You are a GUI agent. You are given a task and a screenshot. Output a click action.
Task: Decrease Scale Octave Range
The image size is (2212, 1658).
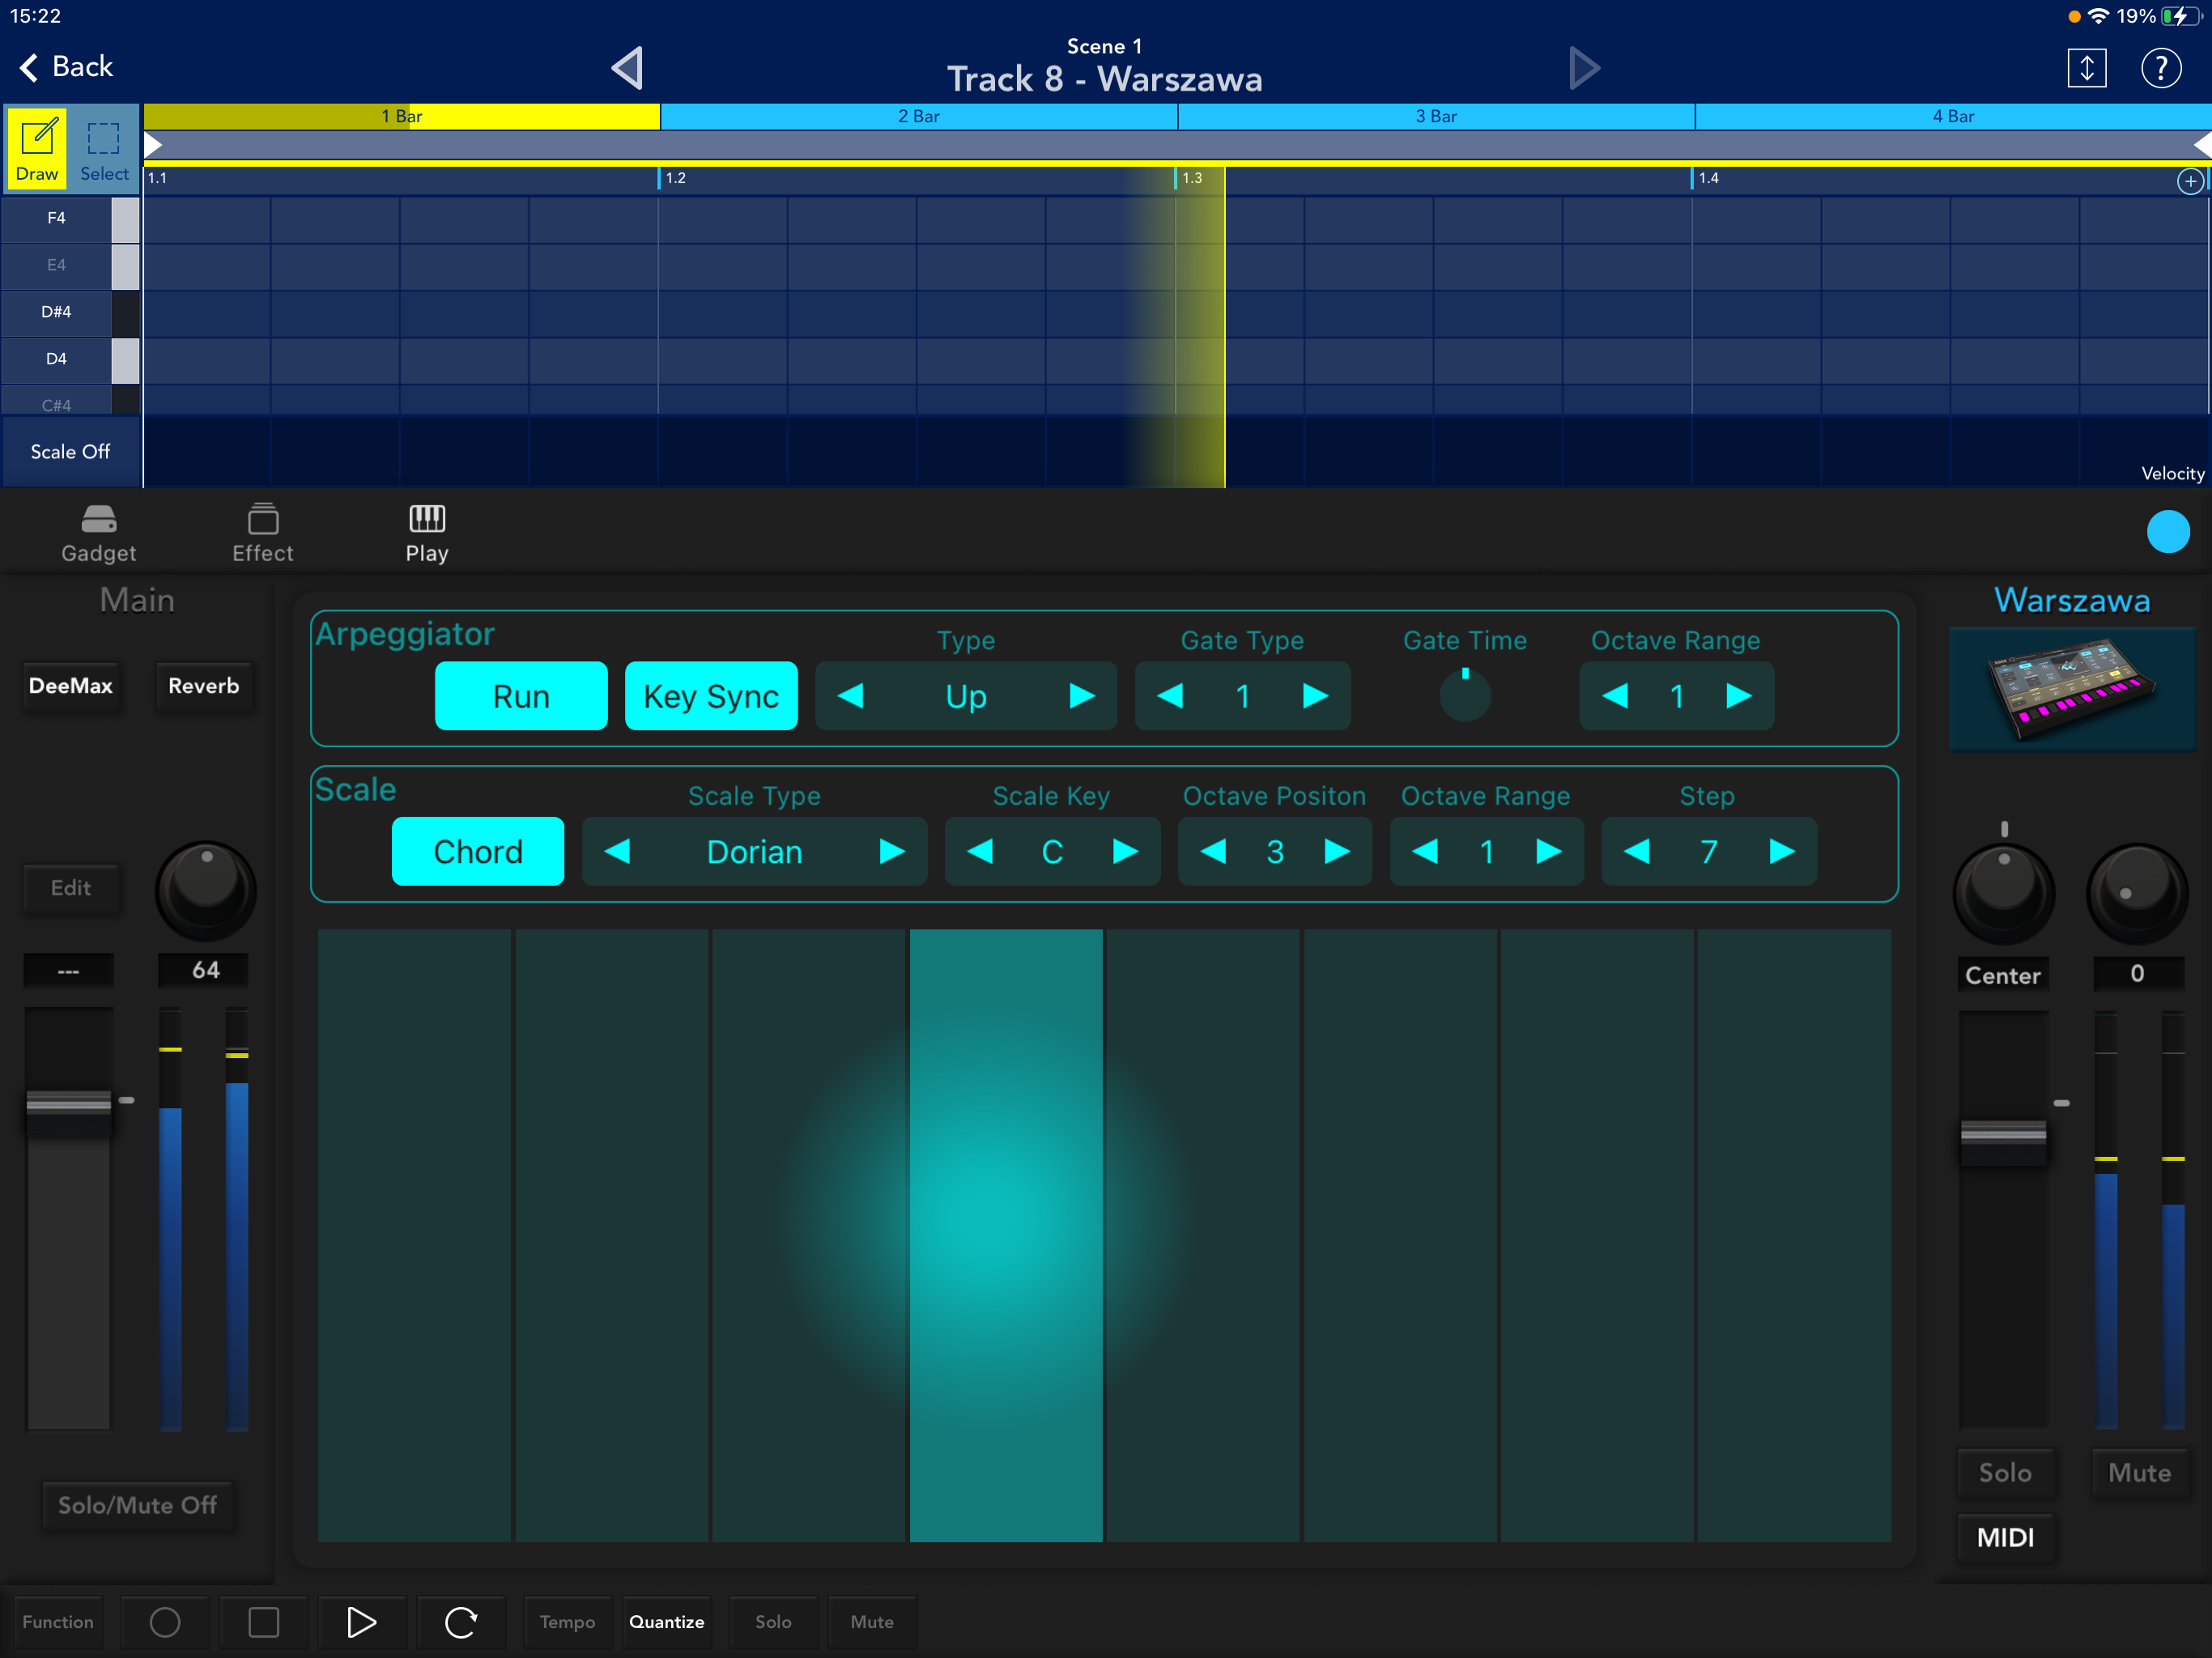click(1425, 851)
